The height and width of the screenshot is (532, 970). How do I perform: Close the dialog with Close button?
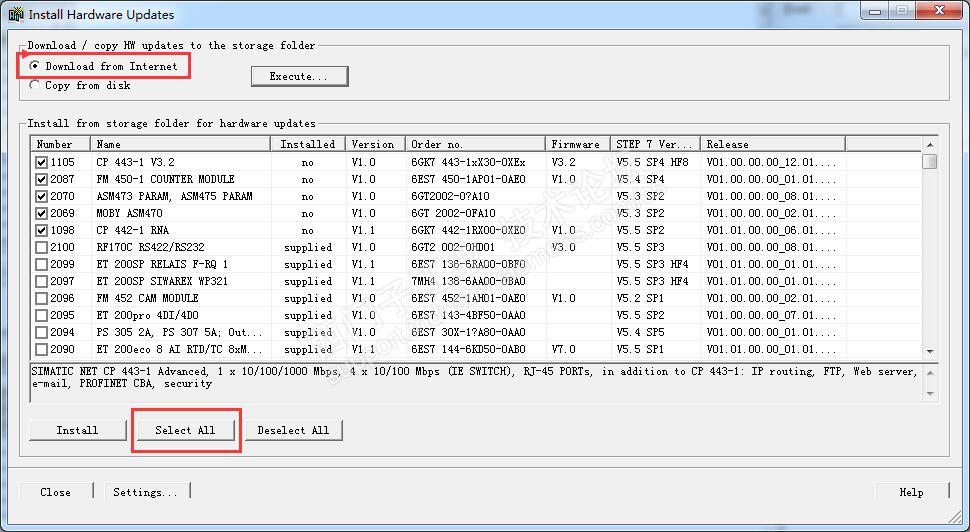coord(56,492)
